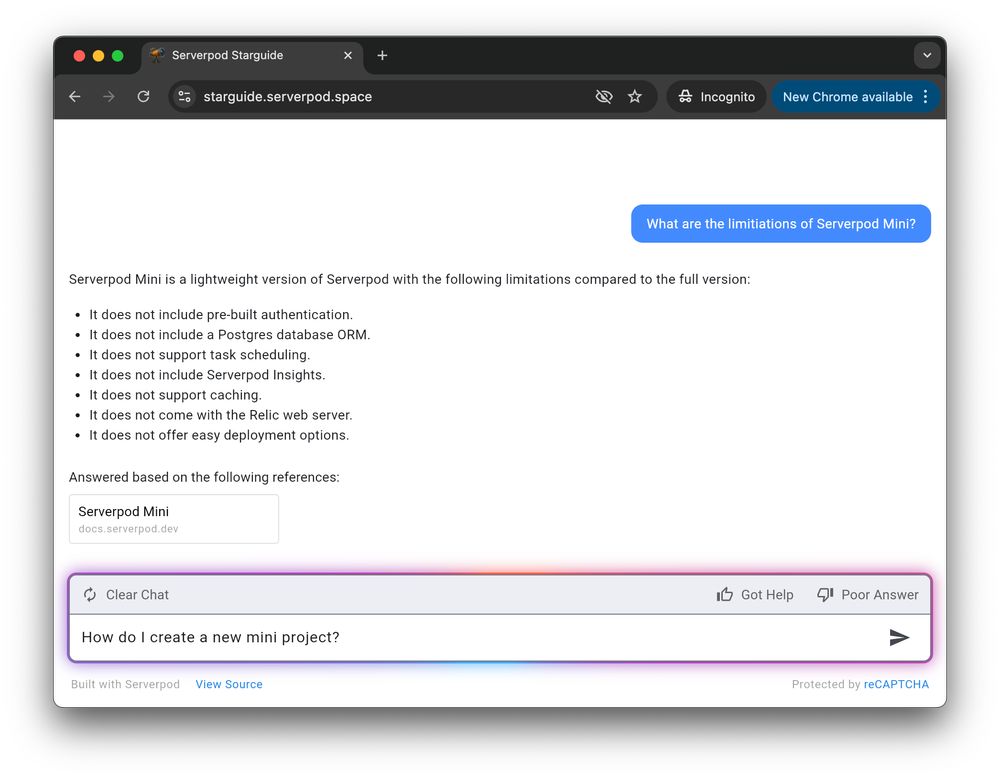Image resolution: width=1000 pixels, height=778 pixels.
Task: Click the Got Help label
Action: (767, 594)
